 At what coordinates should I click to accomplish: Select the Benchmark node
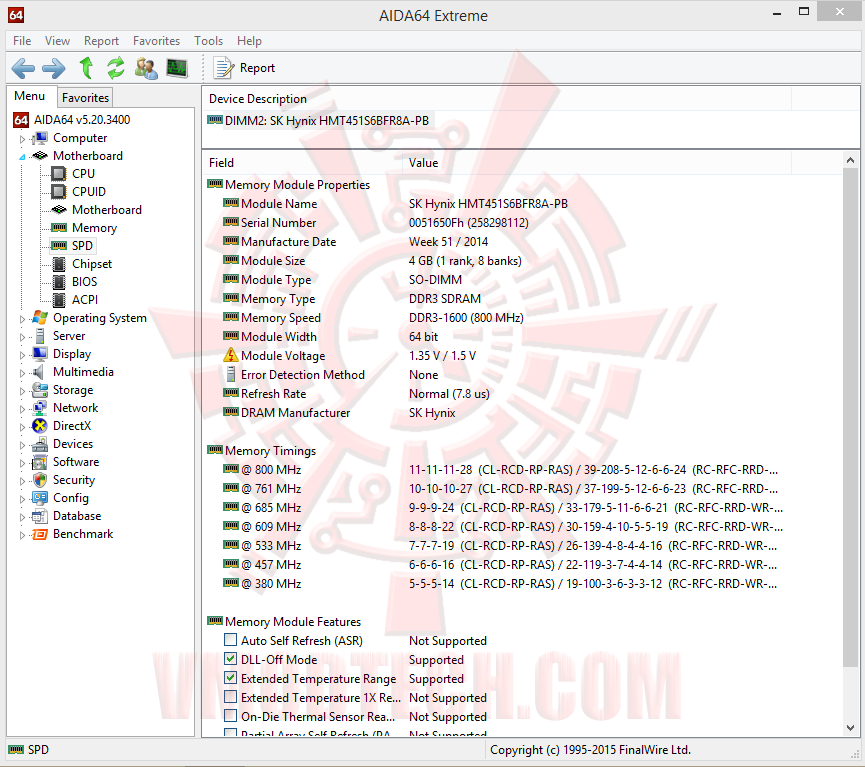click(83, 534)
